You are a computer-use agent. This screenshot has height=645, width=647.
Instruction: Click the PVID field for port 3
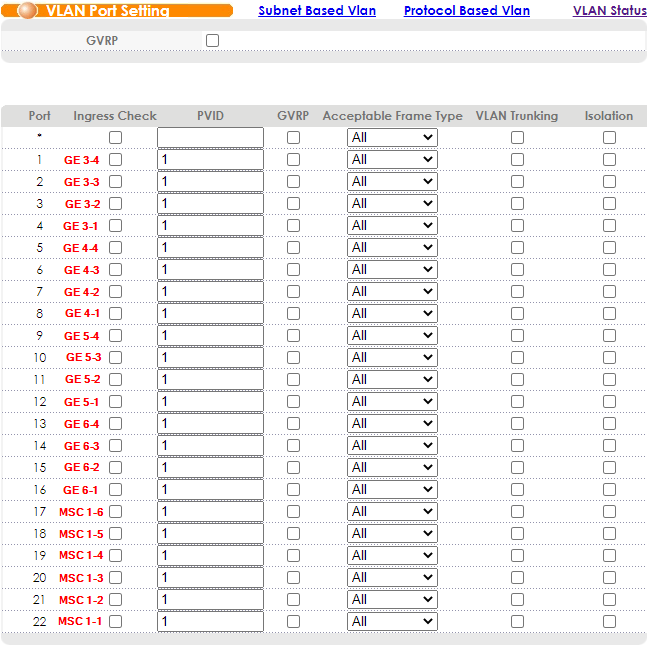click(x=210, y=204)
